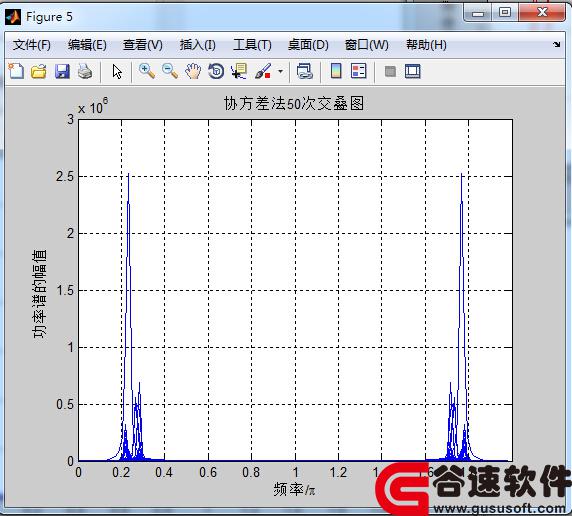This screenshot has height=516, width=572.
Task: Toggle the Data Cursor tool
Action: (x=239, y=71)
